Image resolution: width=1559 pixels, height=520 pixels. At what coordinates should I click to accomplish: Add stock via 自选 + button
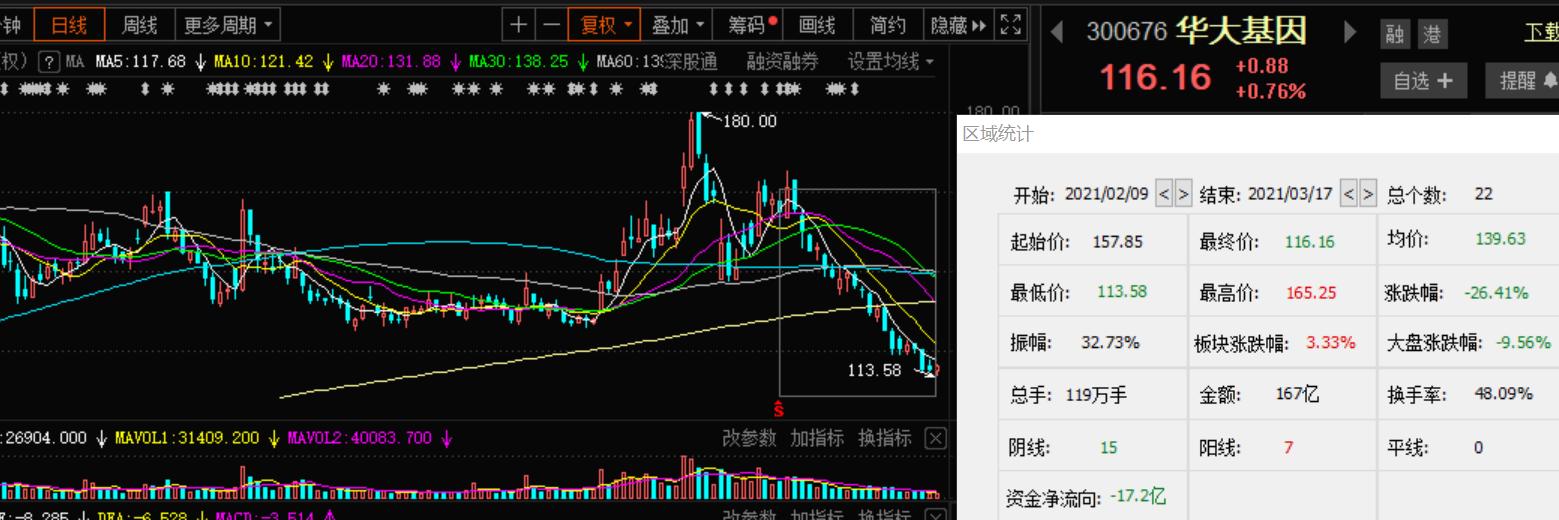coord(1424,81)
